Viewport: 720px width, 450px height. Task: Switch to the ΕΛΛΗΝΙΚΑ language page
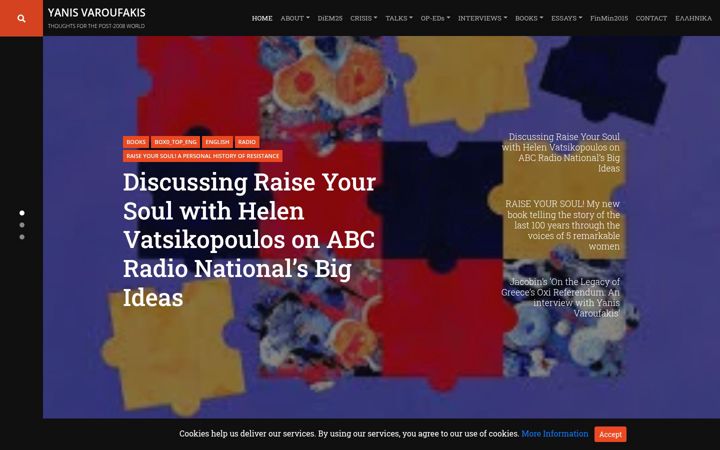coord(693,18)
